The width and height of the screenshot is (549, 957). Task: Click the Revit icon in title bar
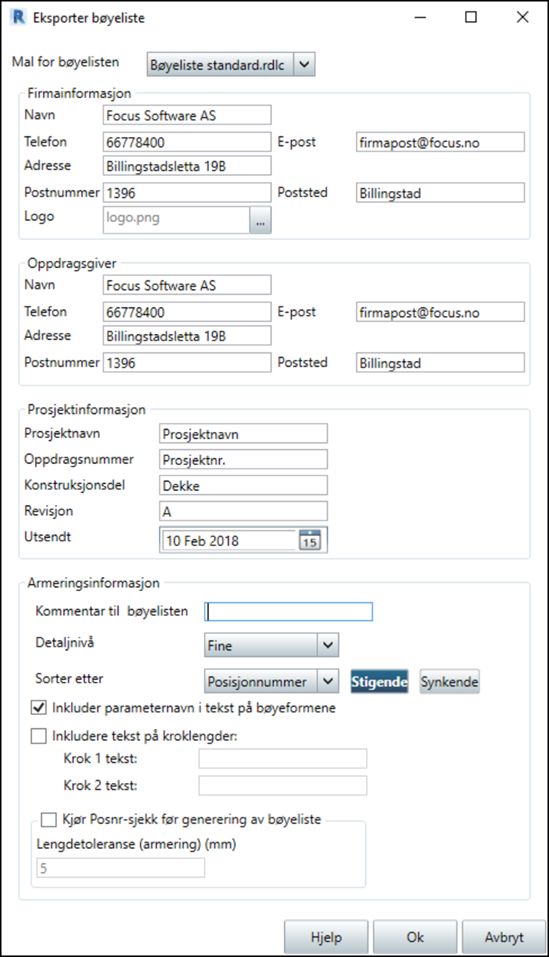(20, 17)
